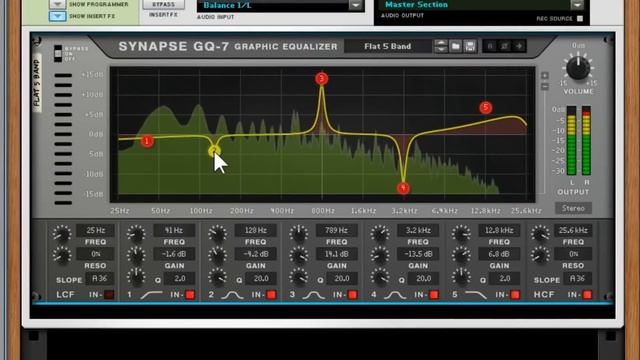Click band 4 Q knob
This screenshot has height=360, width=640.
[x=380, y=278]
